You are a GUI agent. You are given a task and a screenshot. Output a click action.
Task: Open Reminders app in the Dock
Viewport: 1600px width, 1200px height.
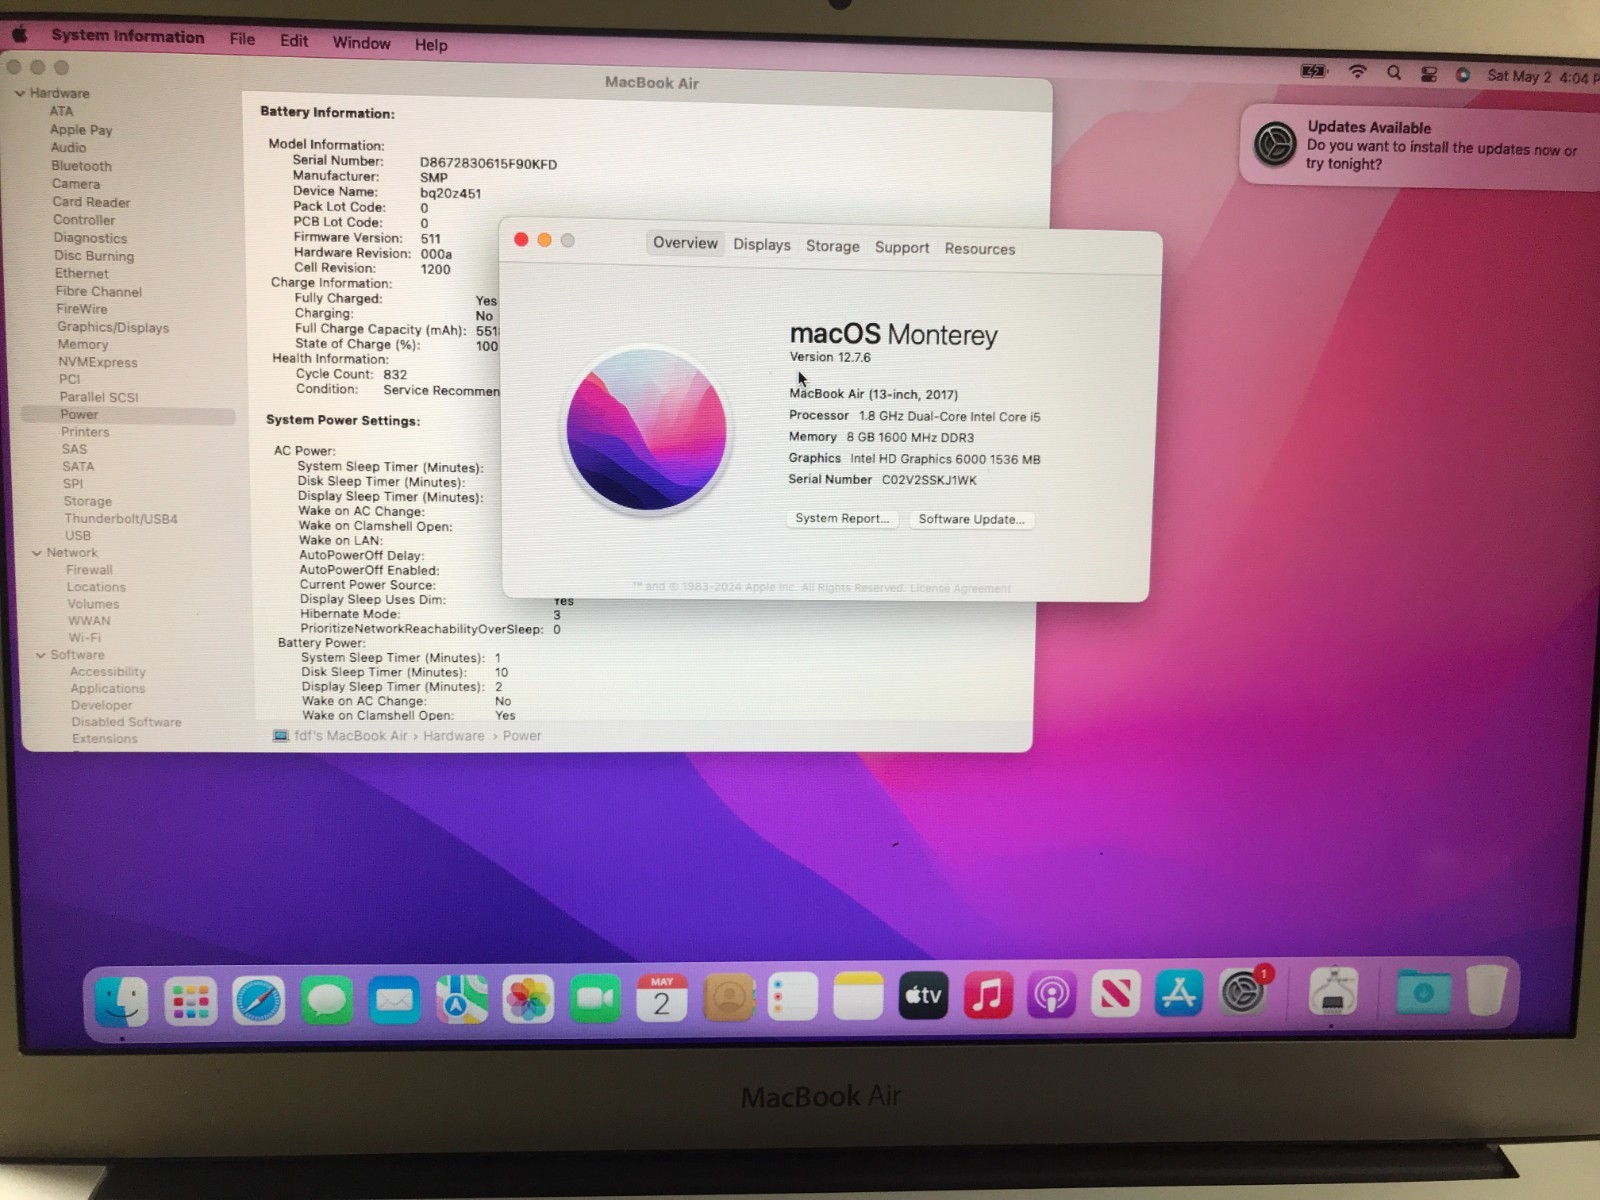click(x=793, y=996)
